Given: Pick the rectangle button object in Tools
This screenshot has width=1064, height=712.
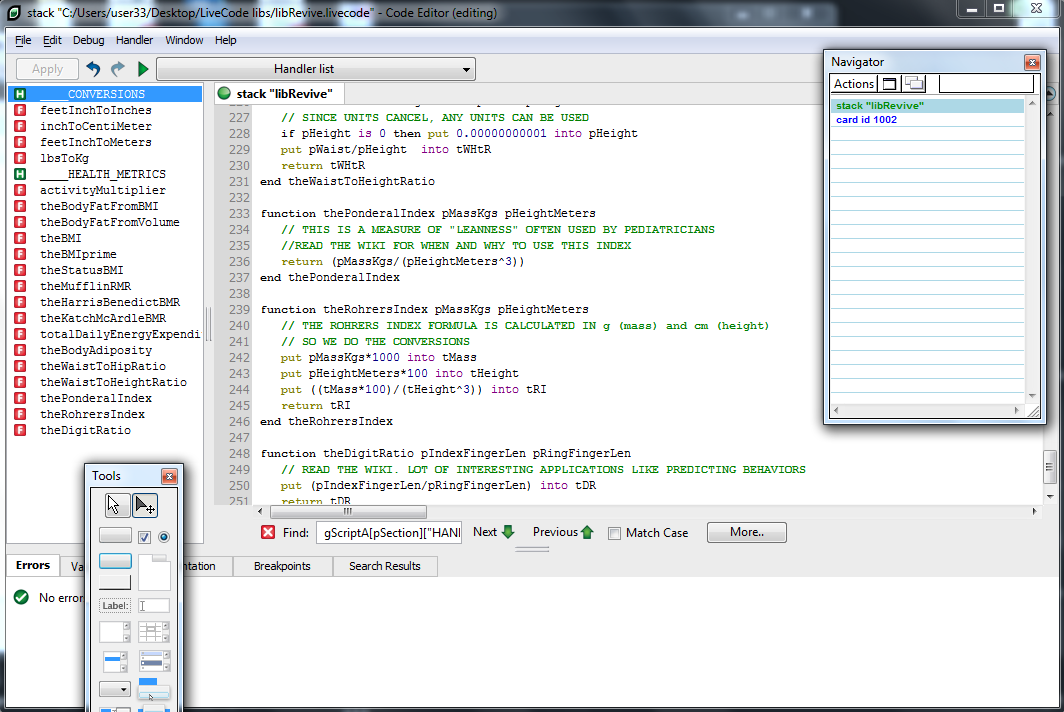Looking at the screenshot, I should coord(115,582).
